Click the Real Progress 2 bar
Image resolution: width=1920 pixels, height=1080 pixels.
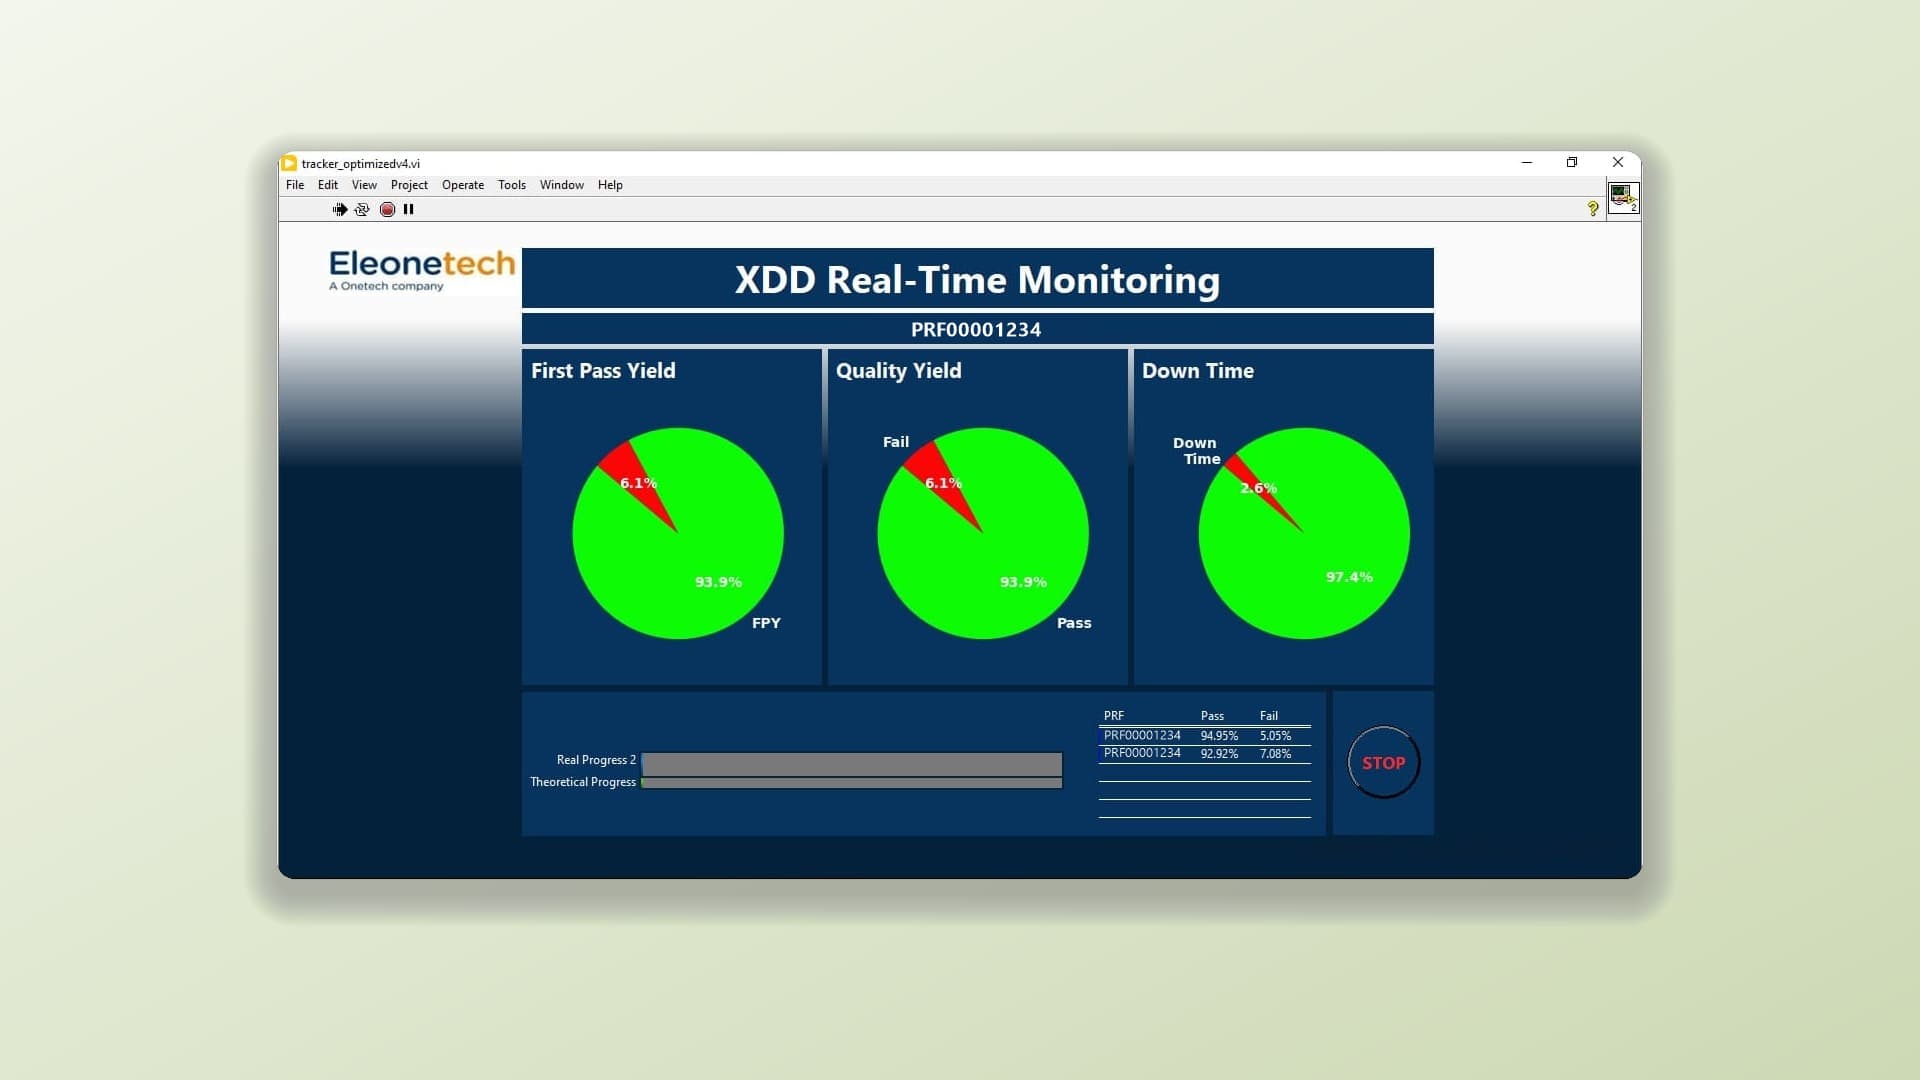pyautogui.click(x=851, y=764)
